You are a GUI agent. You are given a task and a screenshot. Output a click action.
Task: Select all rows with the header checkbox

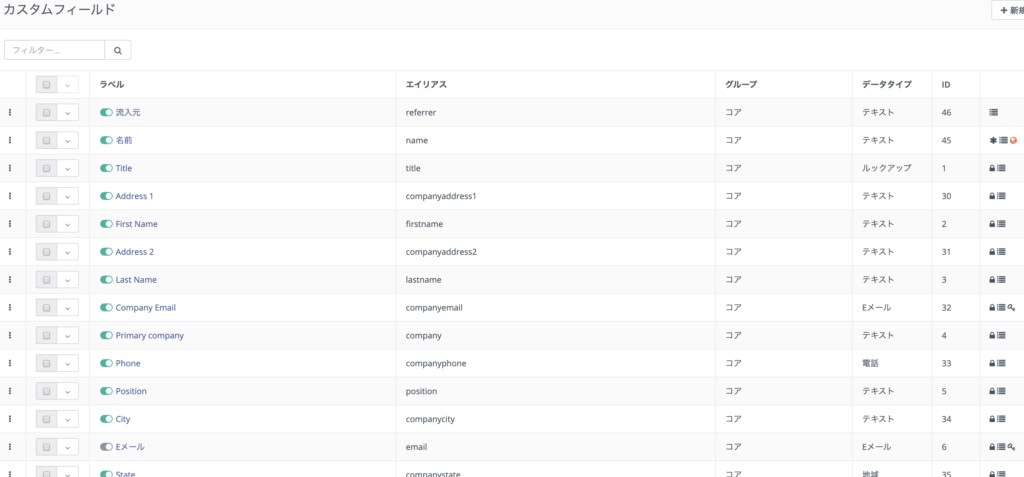pyautogui.click(x=47, y=85)
